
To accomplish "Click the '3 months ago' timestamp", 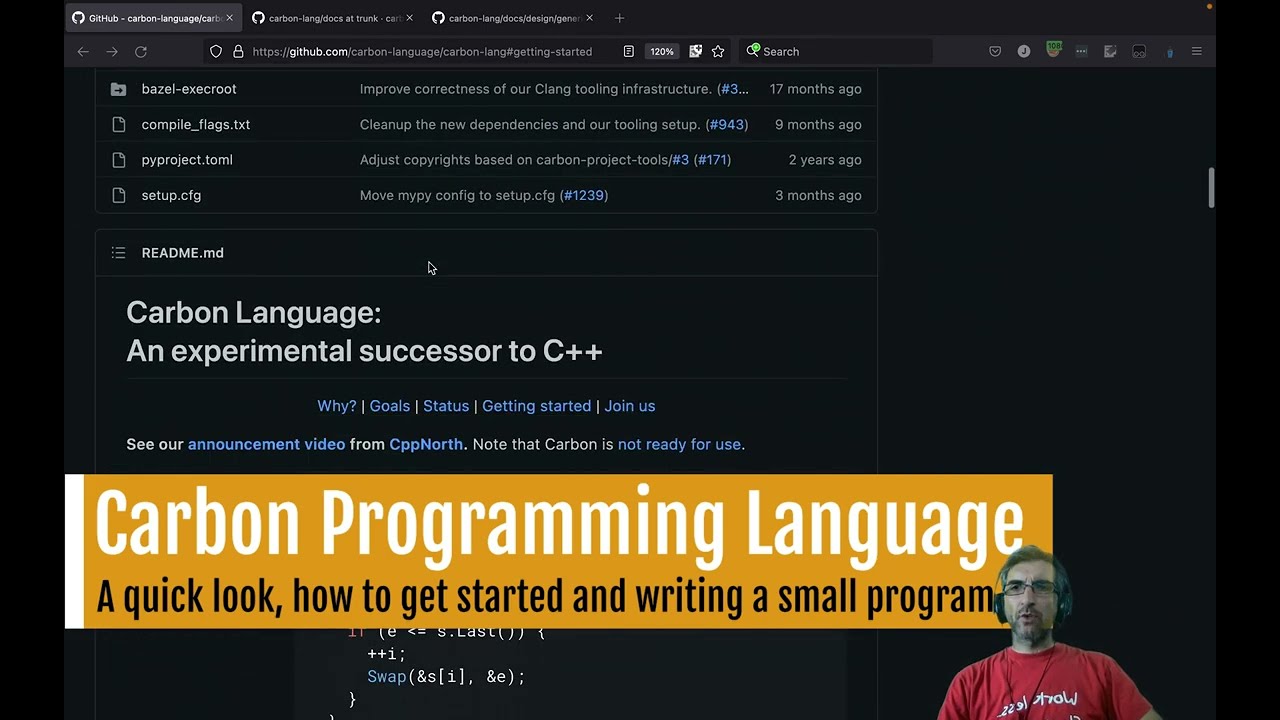I will pos(818,195).
